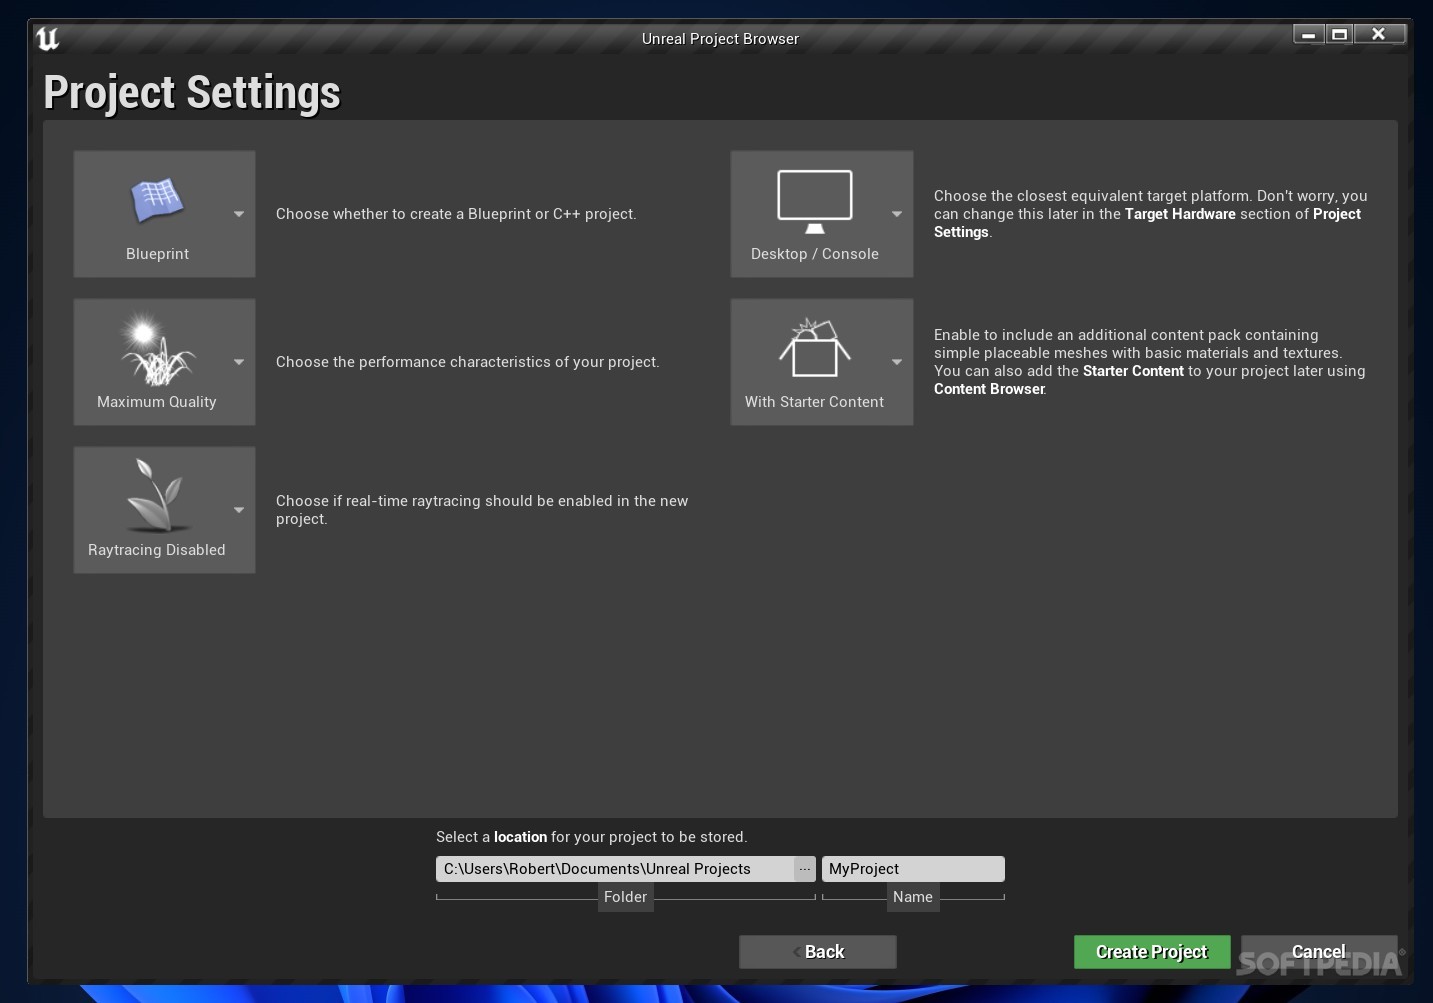Go back with the Back button
Image resolution: width=1433 pixels, height=1003 pixels.
[818, 952]
